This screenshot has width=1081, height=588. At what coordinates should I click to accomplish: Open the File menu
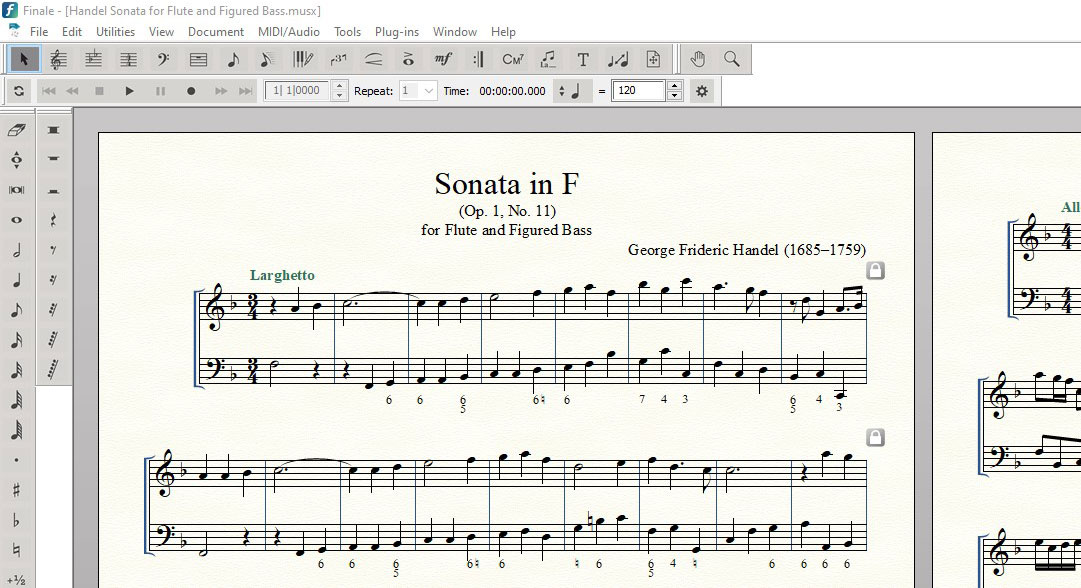pyautogui.click(x=39, y=32)
